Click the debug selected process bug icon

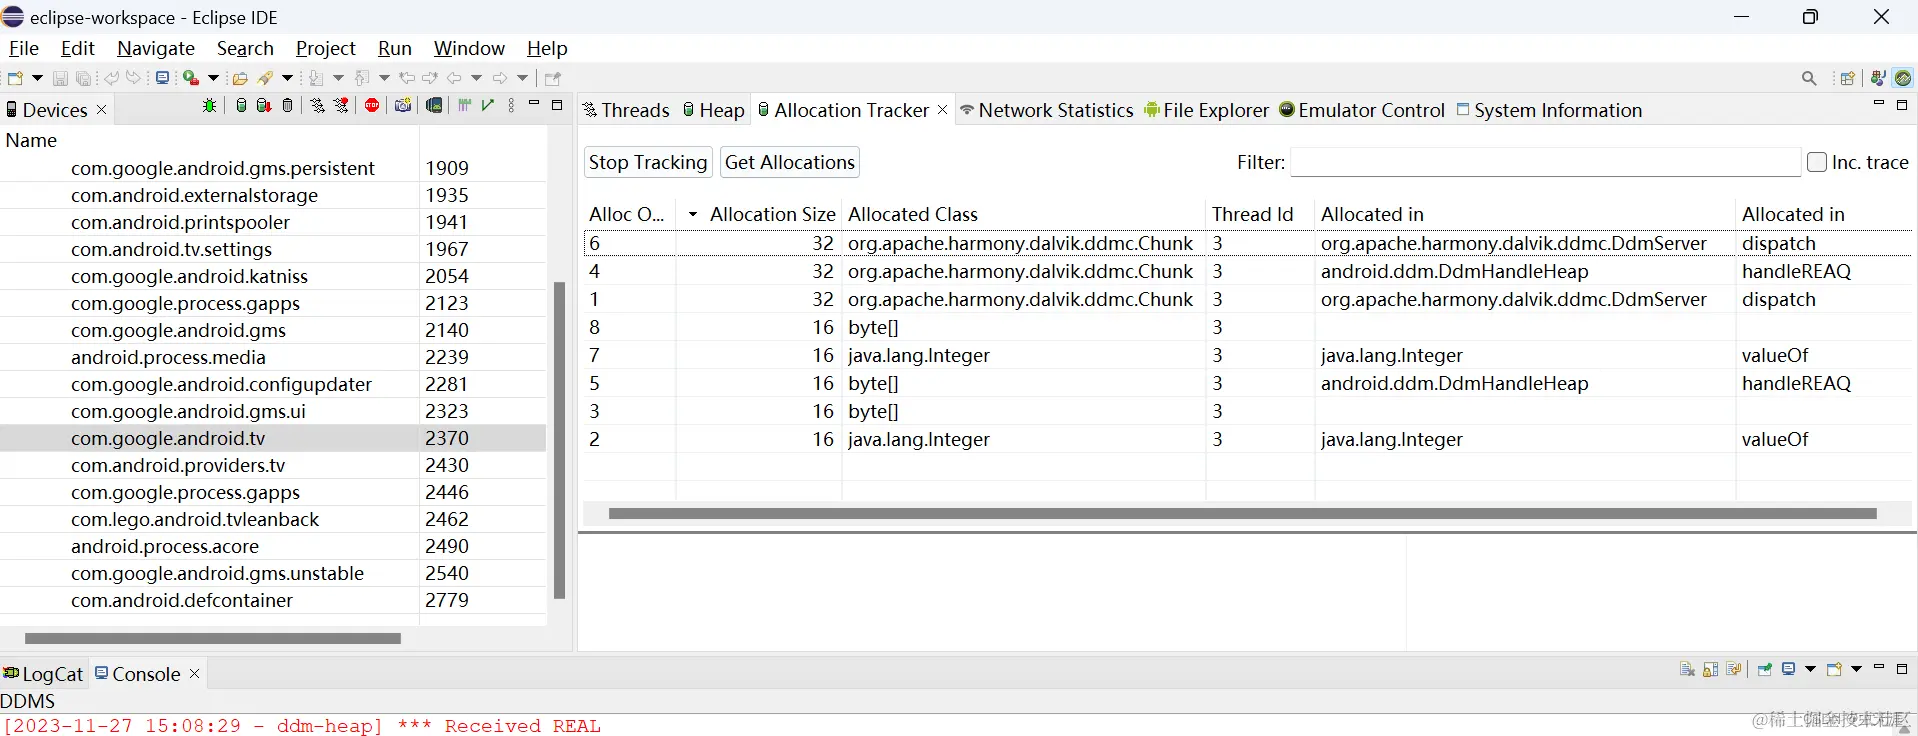click(209, 105)
